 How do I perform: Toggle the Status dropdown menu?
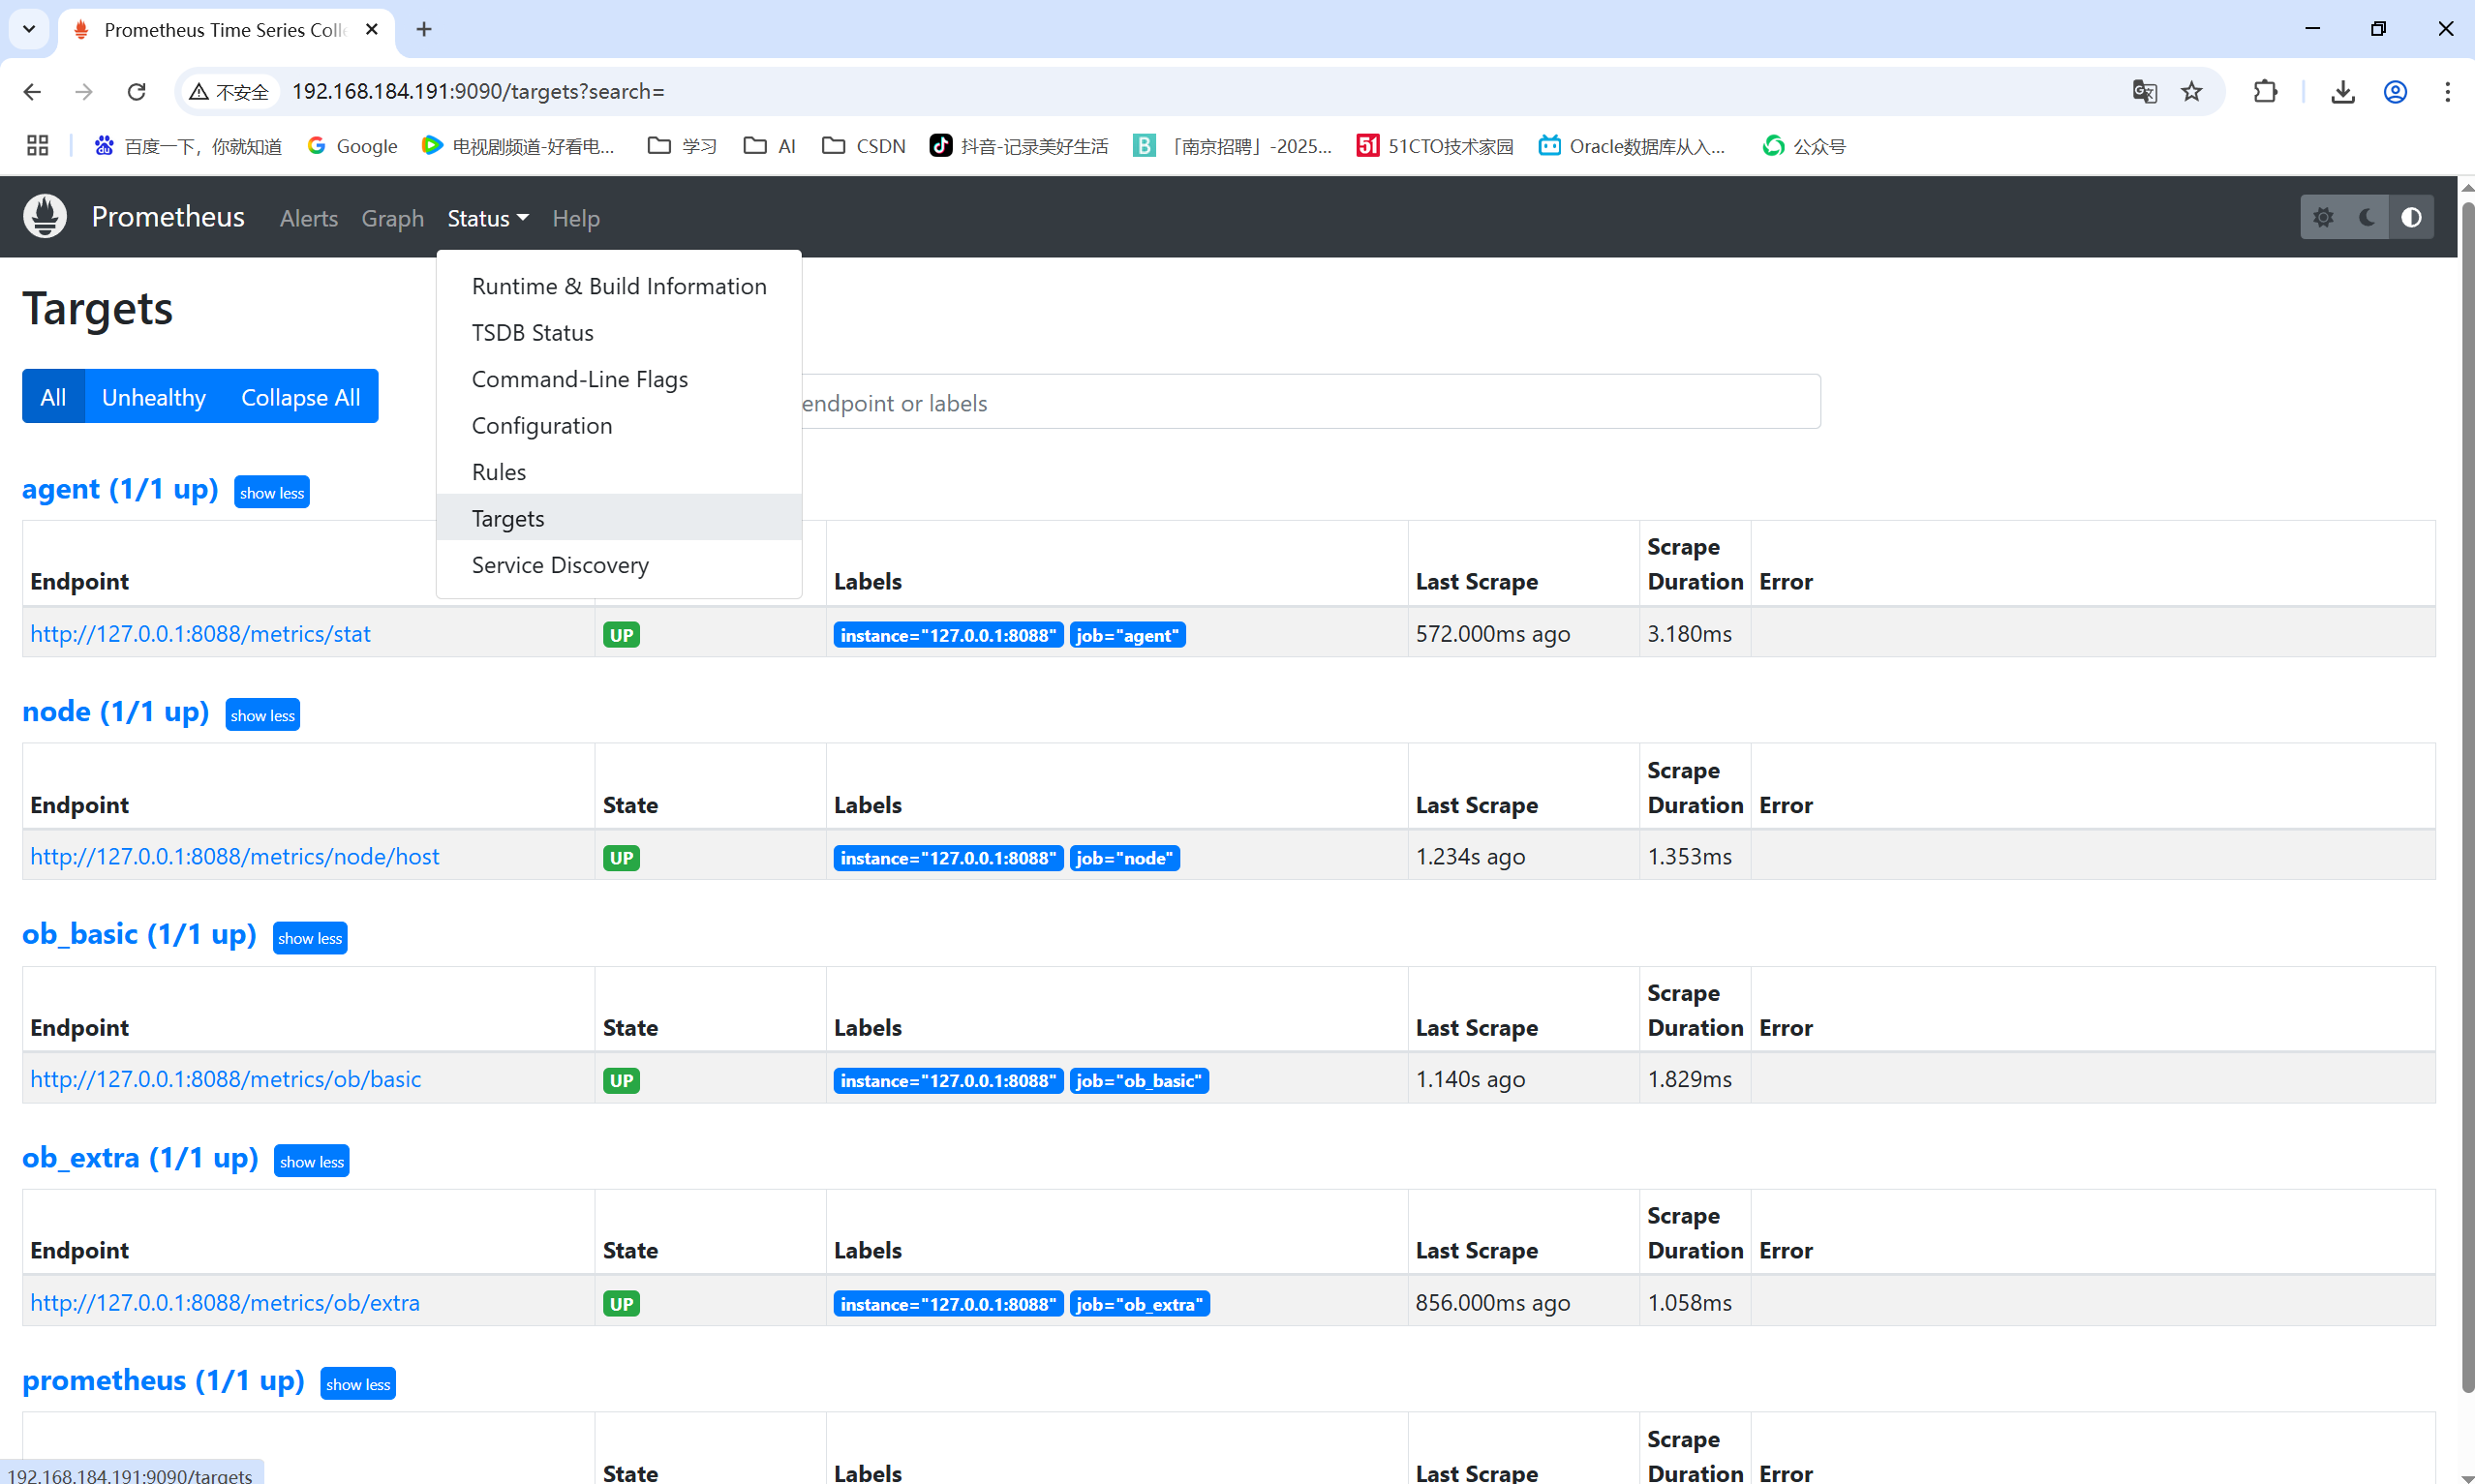488,218
